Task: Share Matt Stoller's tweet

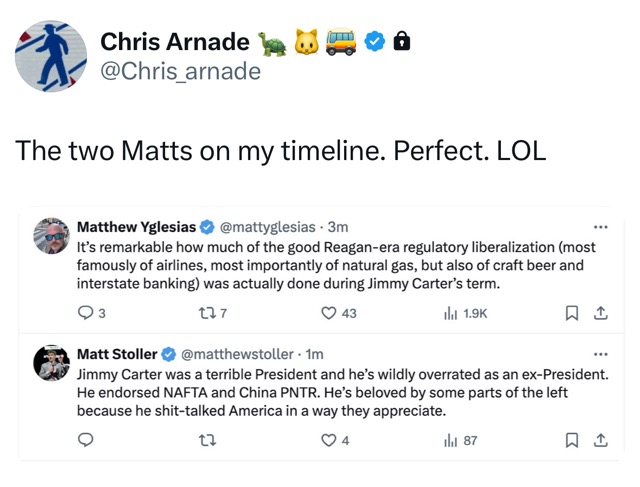Action: pos(601,440)
